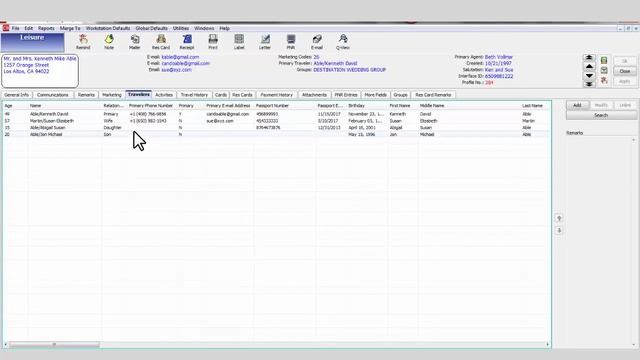The width and height of the screenshot is (640, 360).
Task: Select the Able/Jon Michael traveler row
Action: tap(276, 134)
